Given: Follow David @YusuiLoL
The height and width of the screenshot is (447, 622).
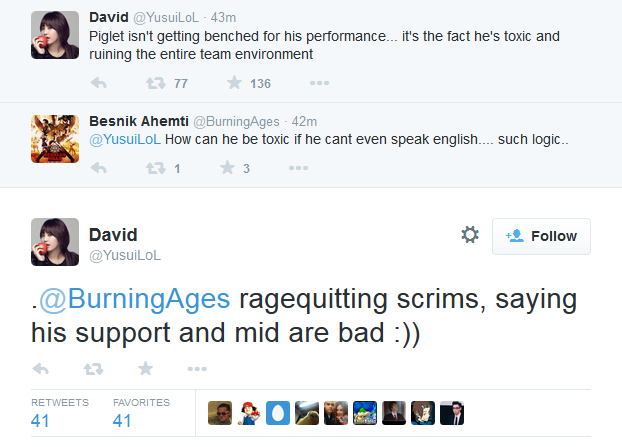Looking at the screenshot, I should pos(541,236).
